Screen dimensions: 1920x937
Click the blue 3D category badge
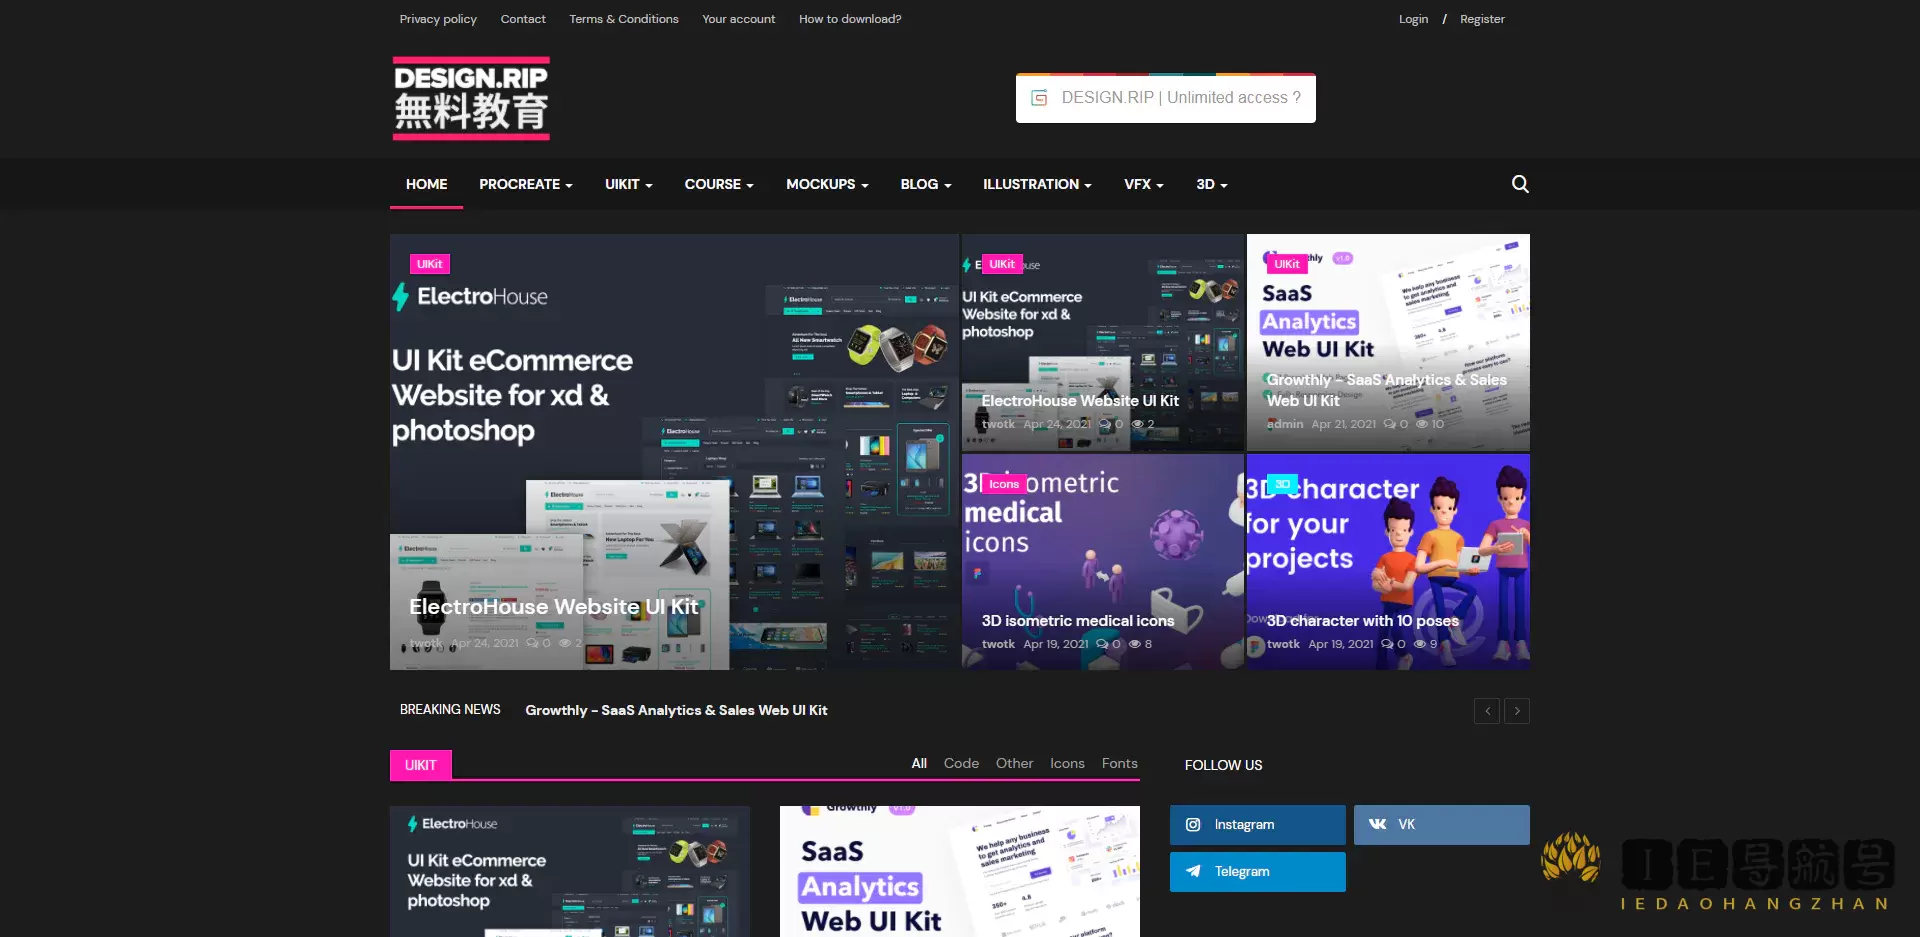[1282, 484]
